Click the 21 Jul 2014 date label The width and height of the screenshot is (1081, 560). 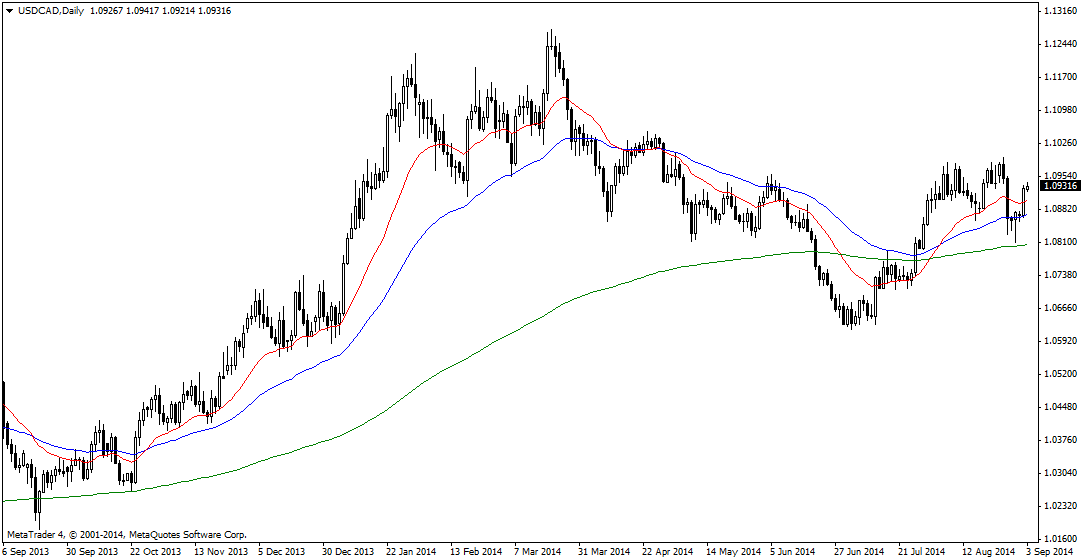point(922,551)
